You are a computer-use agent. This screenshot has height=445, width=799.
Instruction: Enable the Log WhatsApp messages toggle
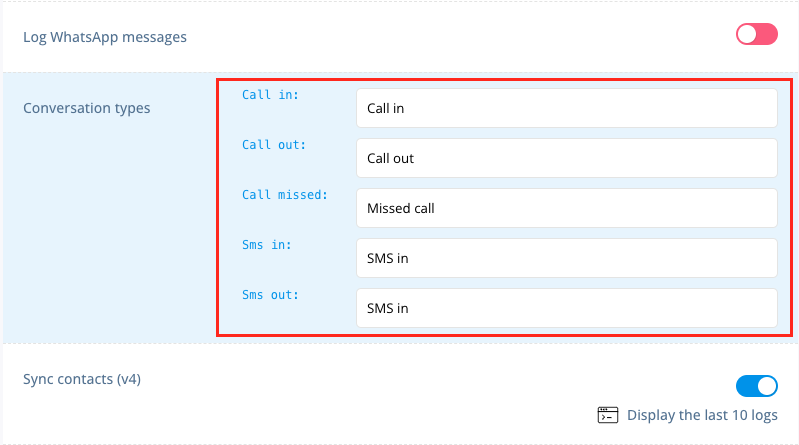(x=757, y=34)
